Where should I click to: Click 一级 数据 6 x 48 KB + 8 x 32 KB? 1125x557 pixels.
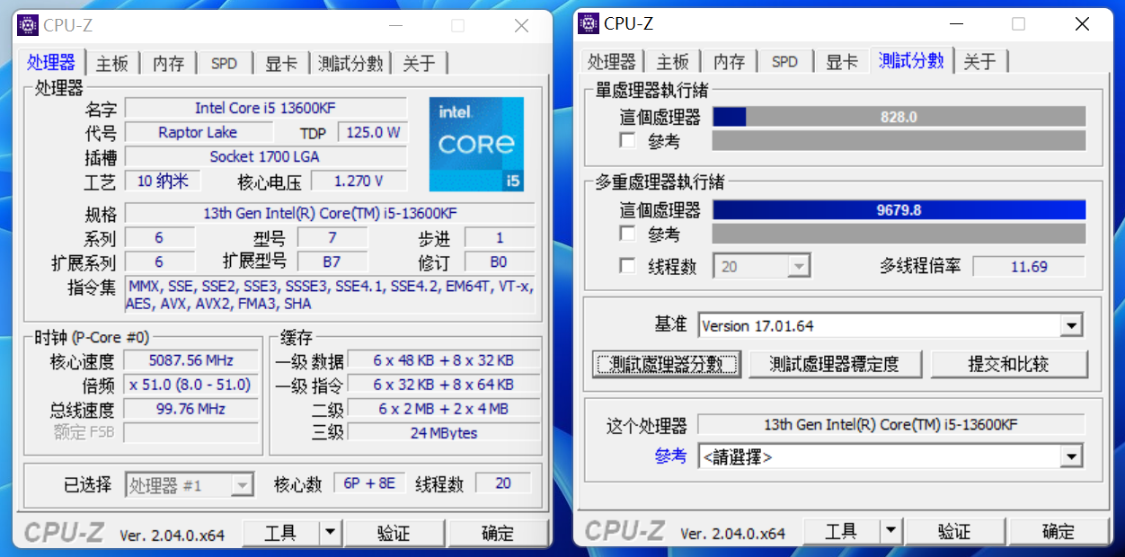[444, 360]
